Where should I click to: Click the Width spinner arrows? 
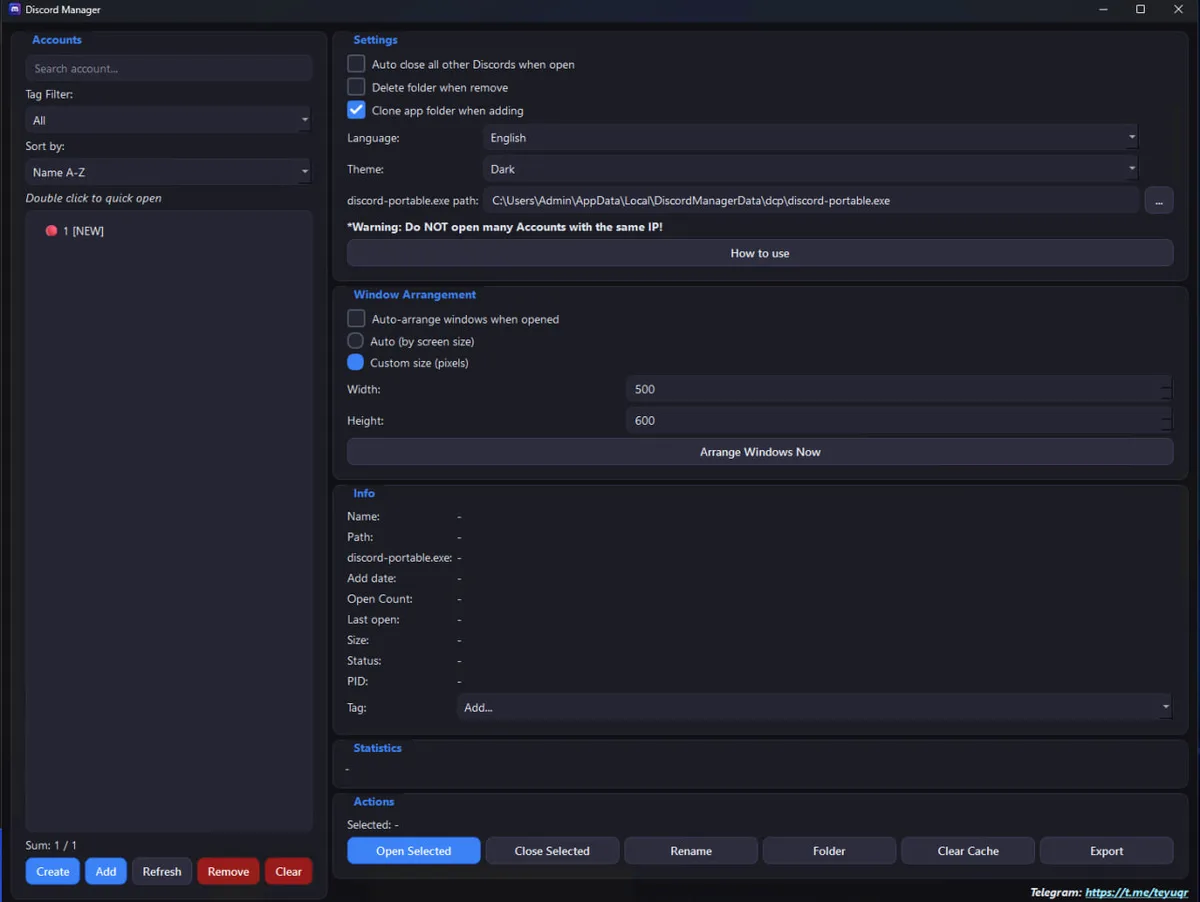(1167, 389)
